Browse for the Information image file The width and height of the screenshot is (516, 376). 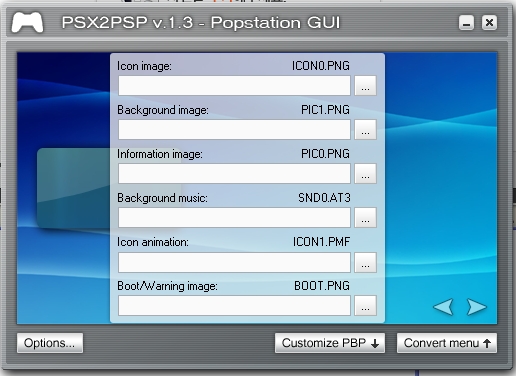(365, 173)
